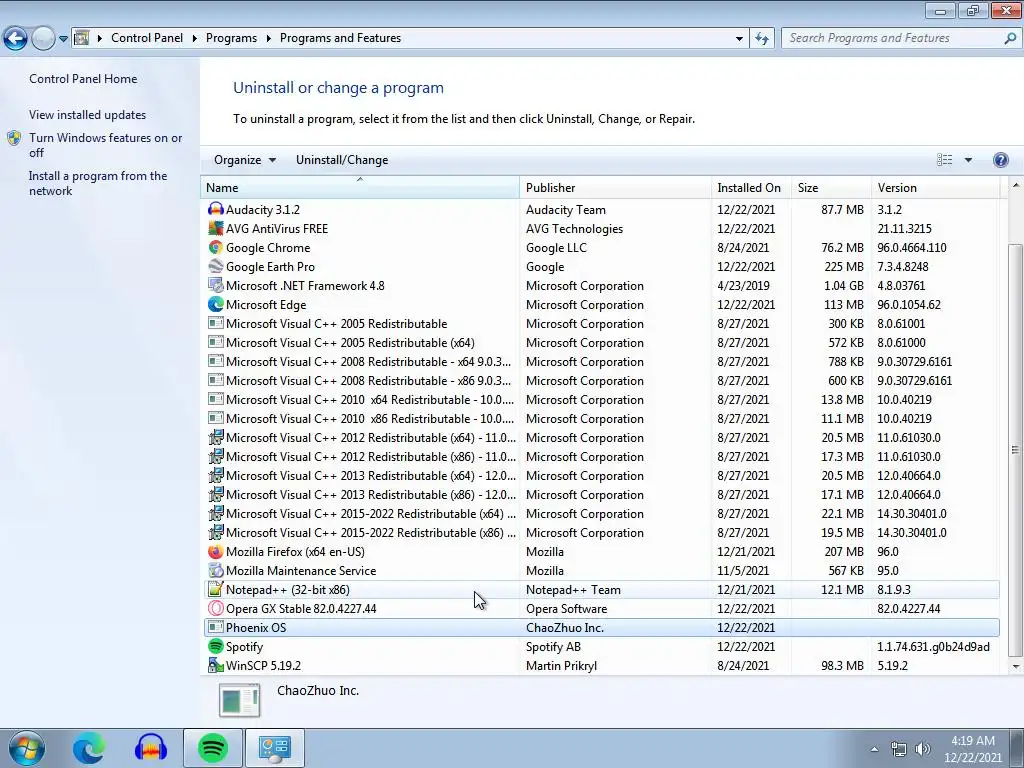Image resolution: width=1024 pixels, height=768 pixels.
Task: Sort by the Publisher column header
Action: 616,187
